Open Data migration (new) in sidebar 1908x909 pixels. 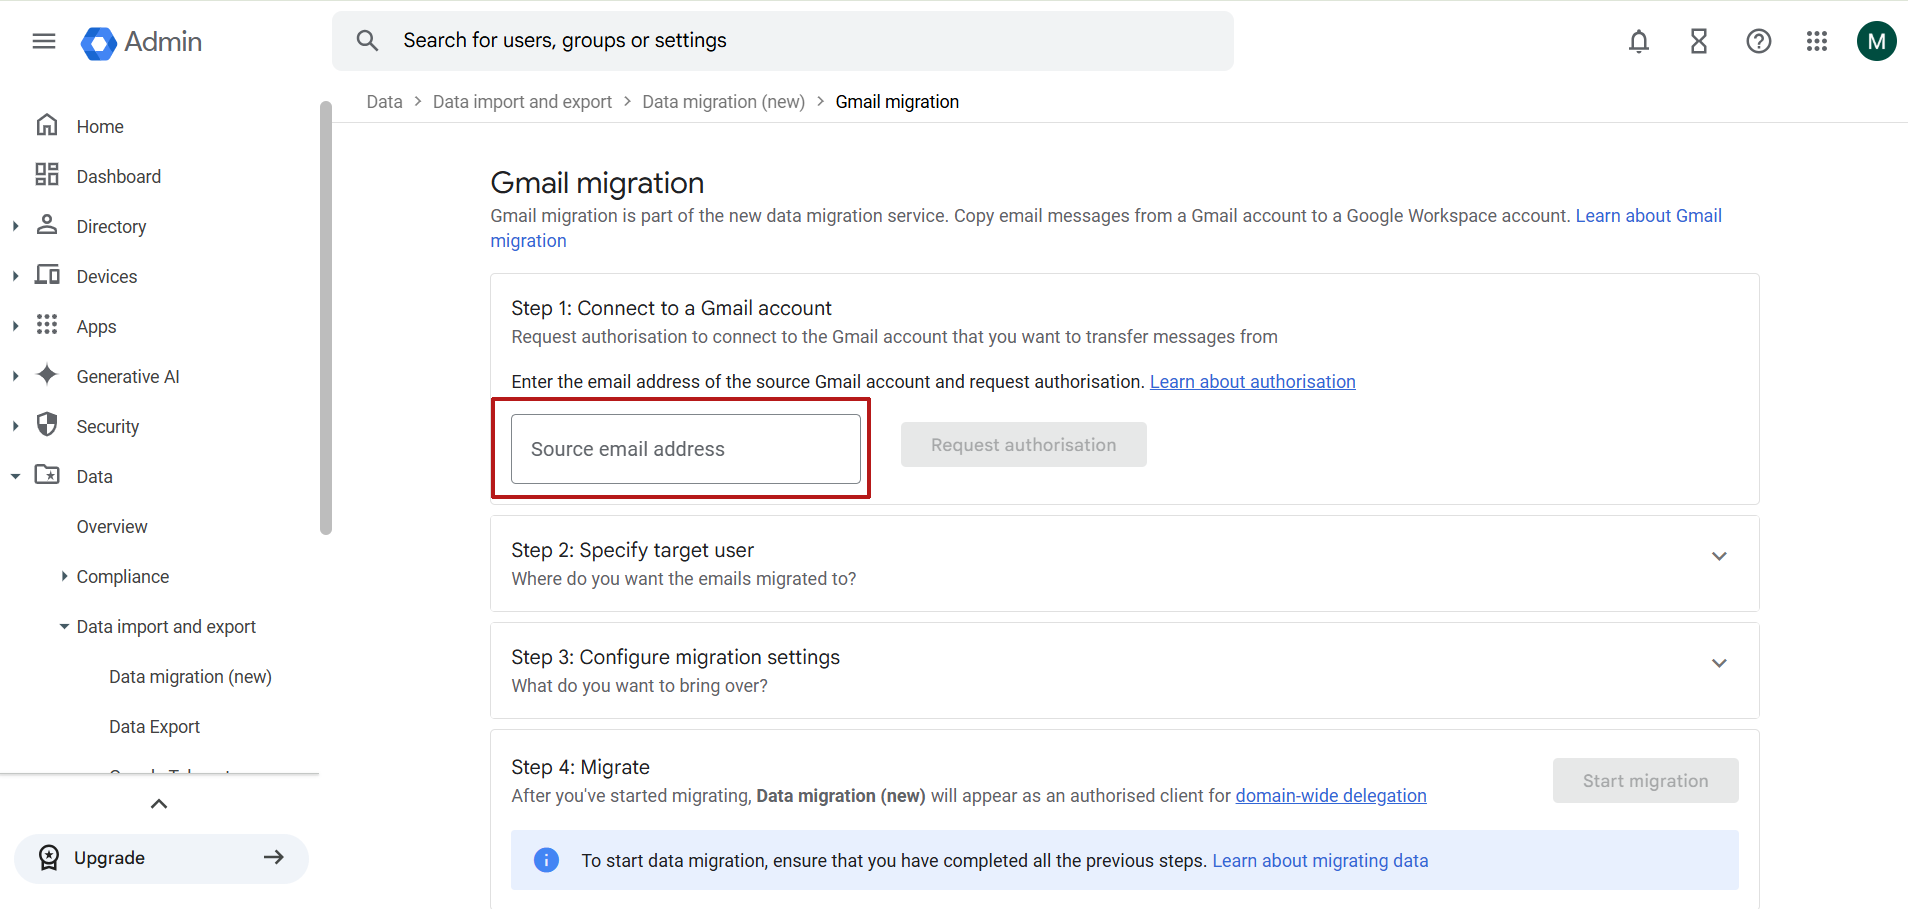coord(190,677)
